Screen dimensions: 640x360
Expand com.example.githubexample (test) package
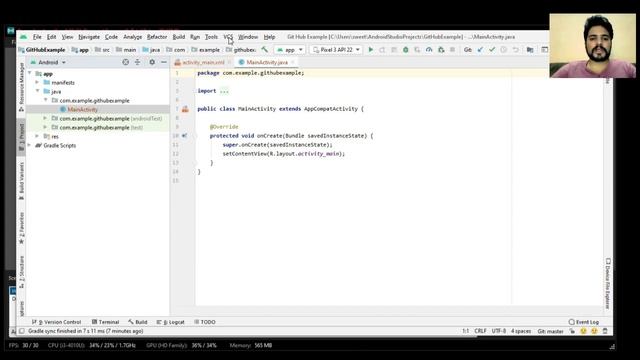pos(45,127)
